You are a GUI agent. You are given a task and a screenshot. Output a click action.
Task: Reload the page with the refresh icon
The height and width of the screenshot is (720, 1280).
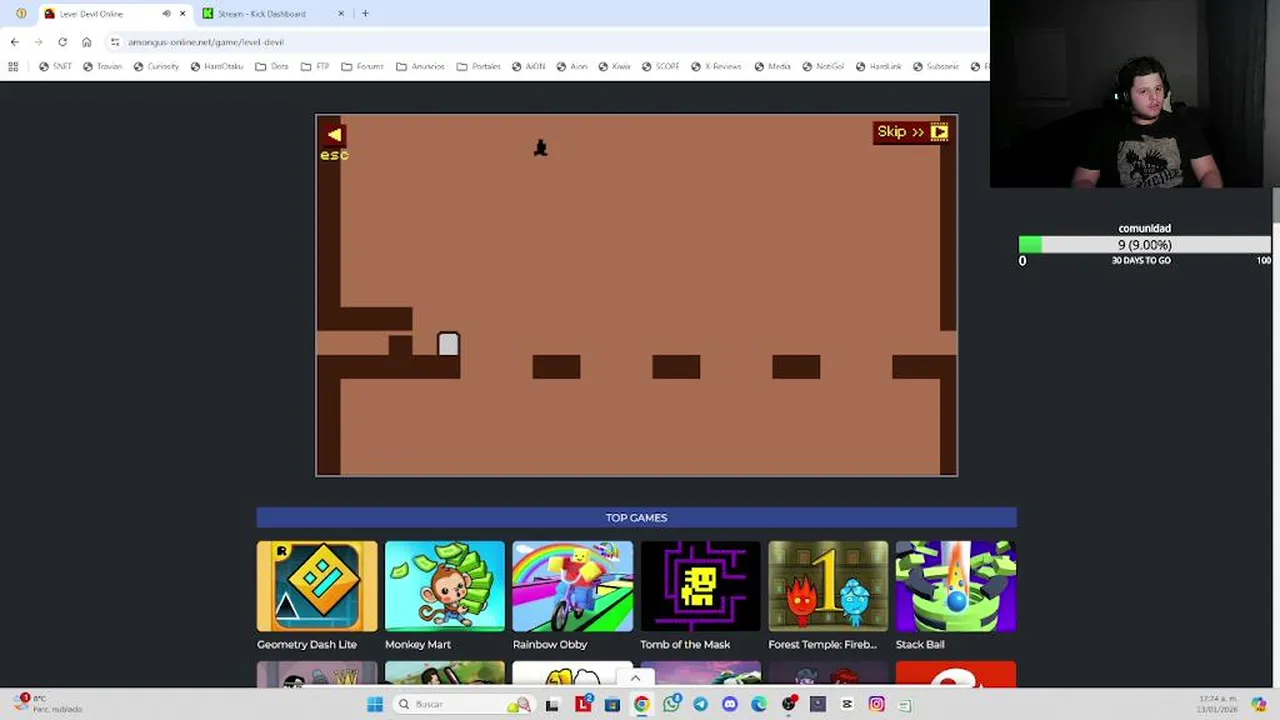click(x=62, y=42)
